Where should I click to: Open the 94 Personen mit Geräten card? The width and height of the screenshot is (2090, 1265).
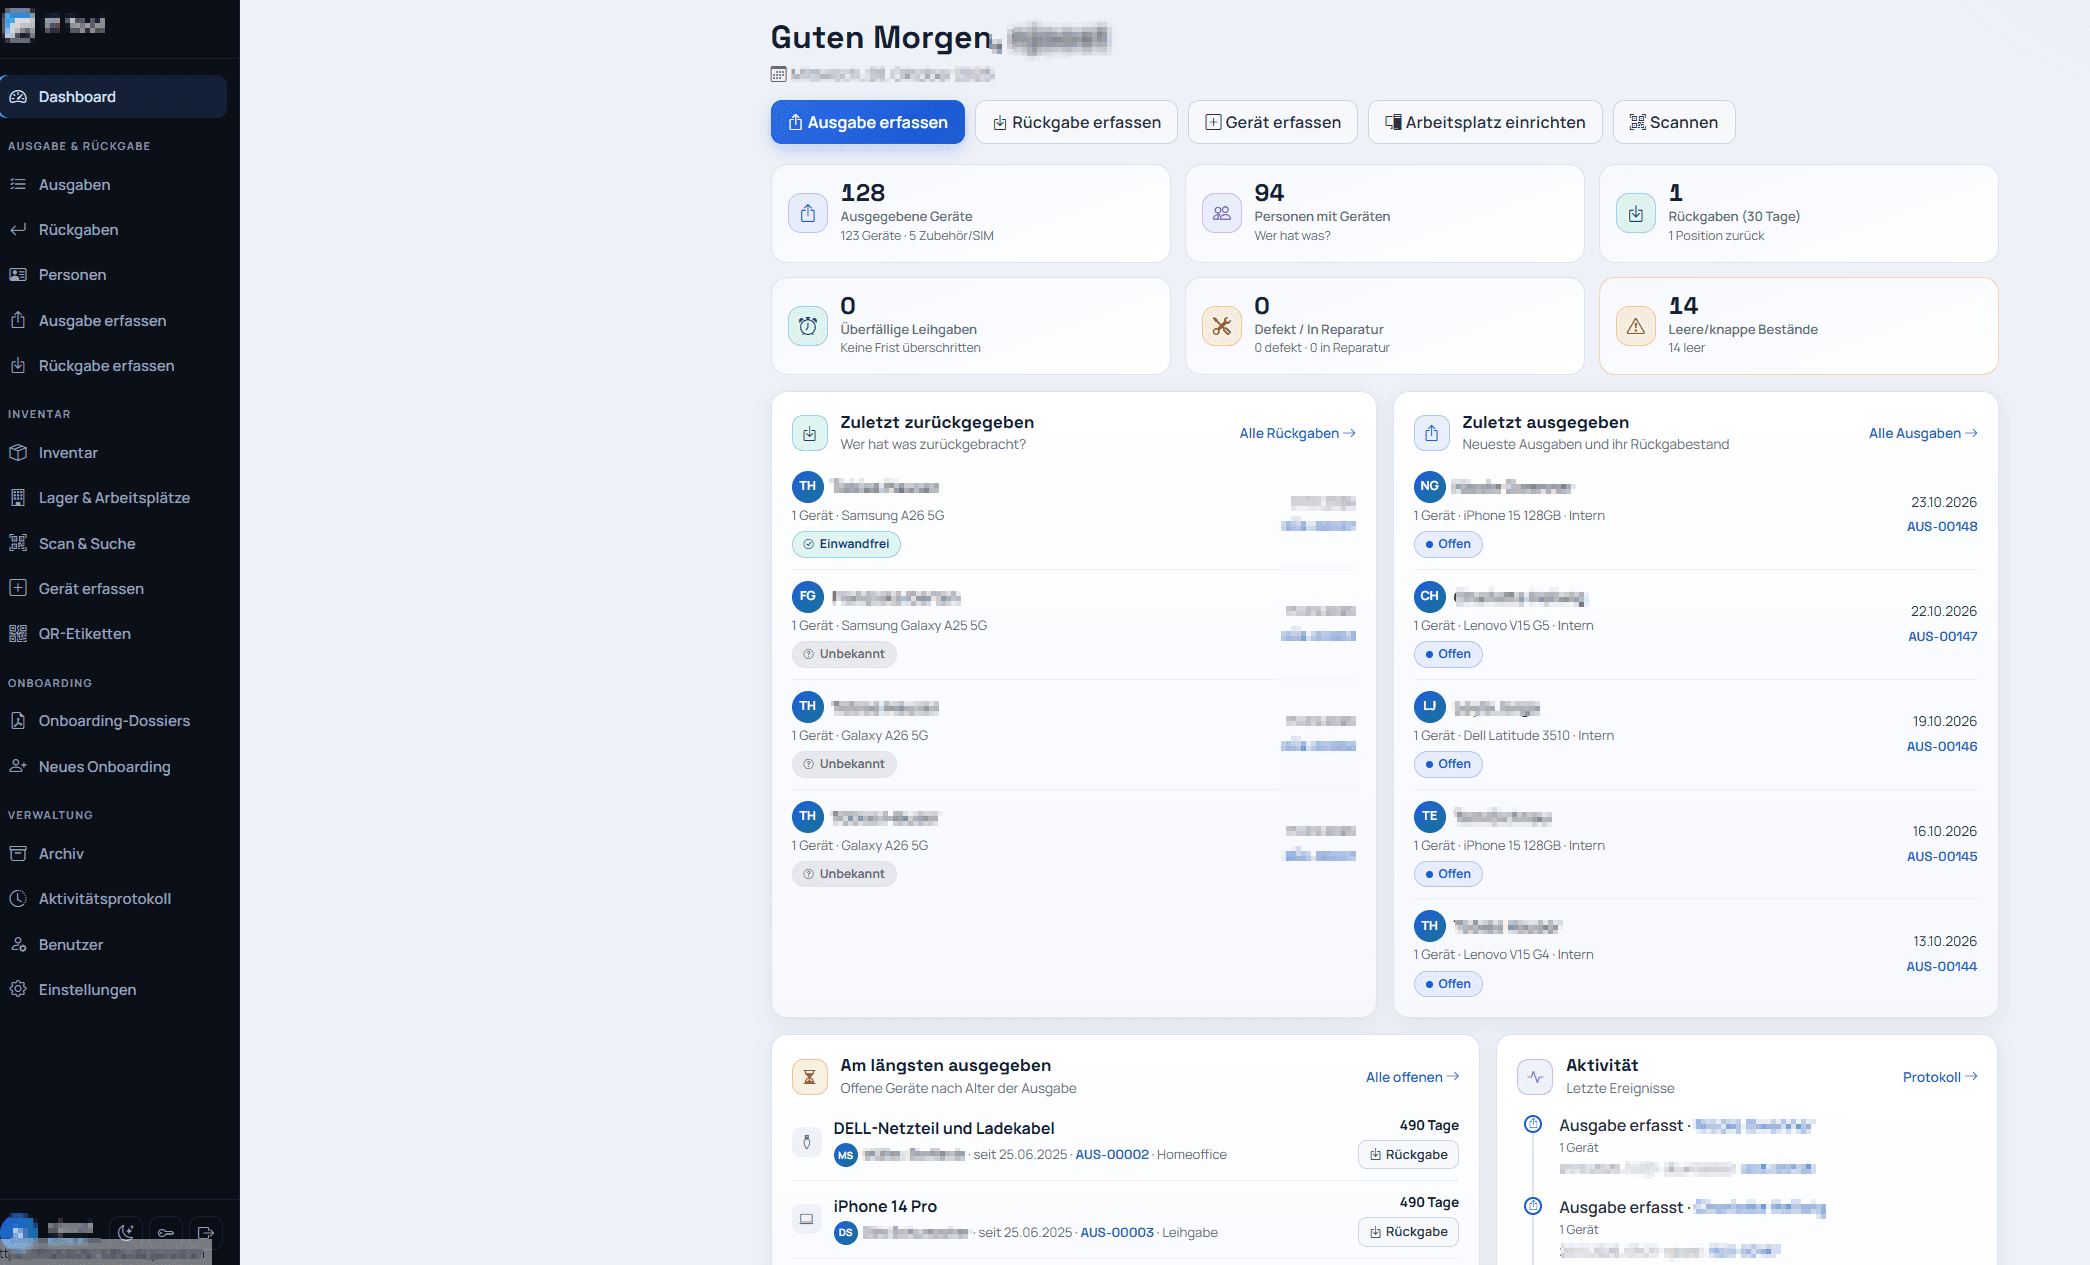(x=1385, y=214)
